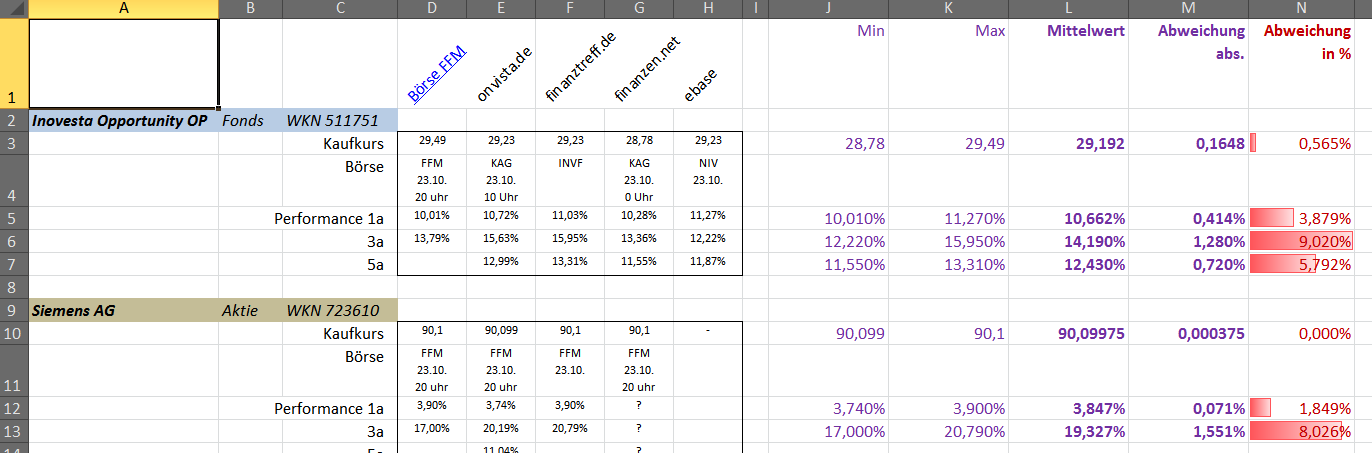This screenshot has width=1372, height=453.
Task: Open the Börse FFM hyperlink
Action: (x=438, y=75)
